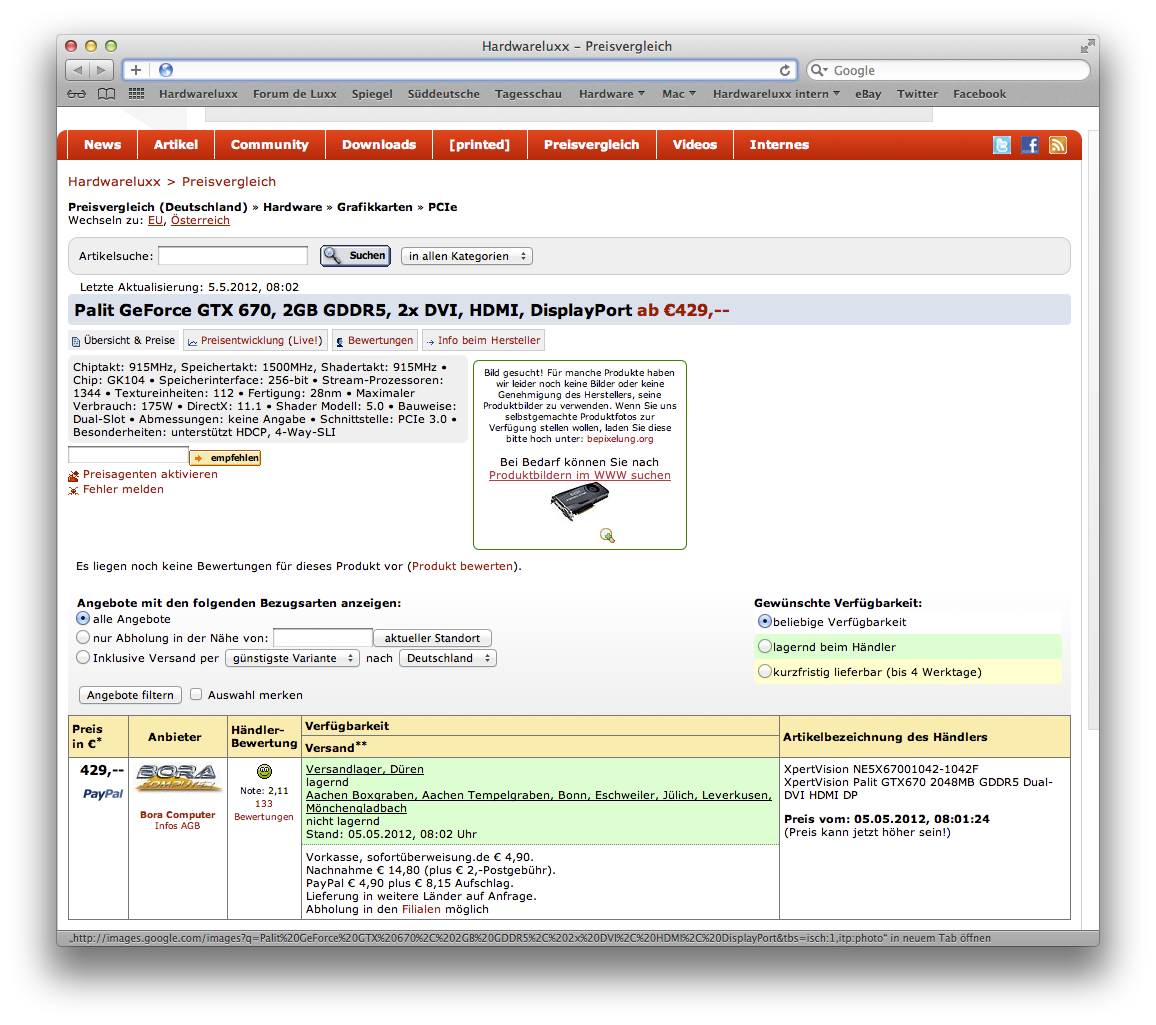Open the Downloads menu item
The image size is (1156, 1025).
click(379, 145)
